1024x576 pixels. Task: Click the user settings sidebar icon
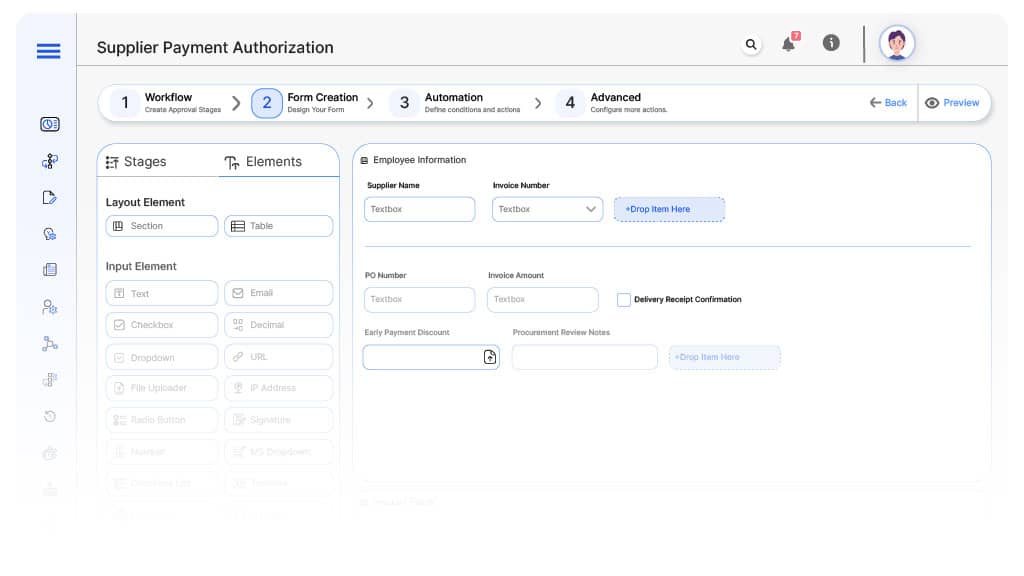50,307
